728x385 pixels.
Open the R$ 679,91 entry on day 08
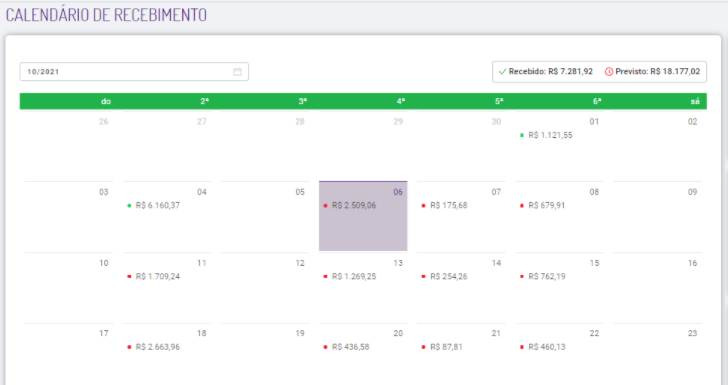point(546,205)
